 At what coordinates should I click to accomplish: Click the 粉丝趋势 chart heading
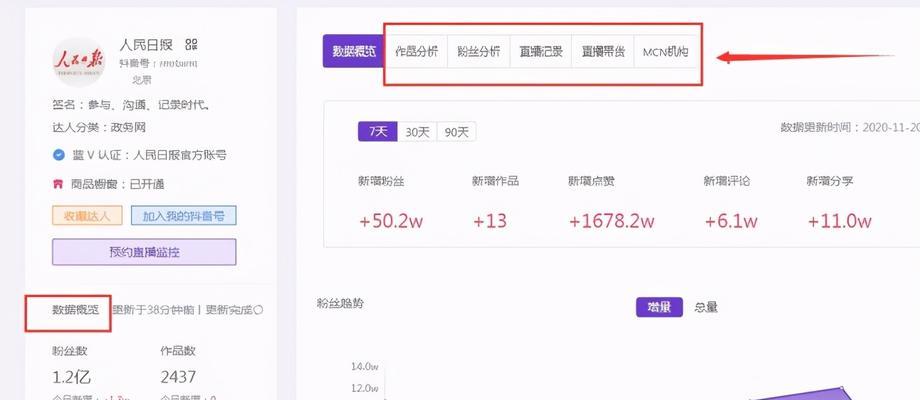coord(340,304)
